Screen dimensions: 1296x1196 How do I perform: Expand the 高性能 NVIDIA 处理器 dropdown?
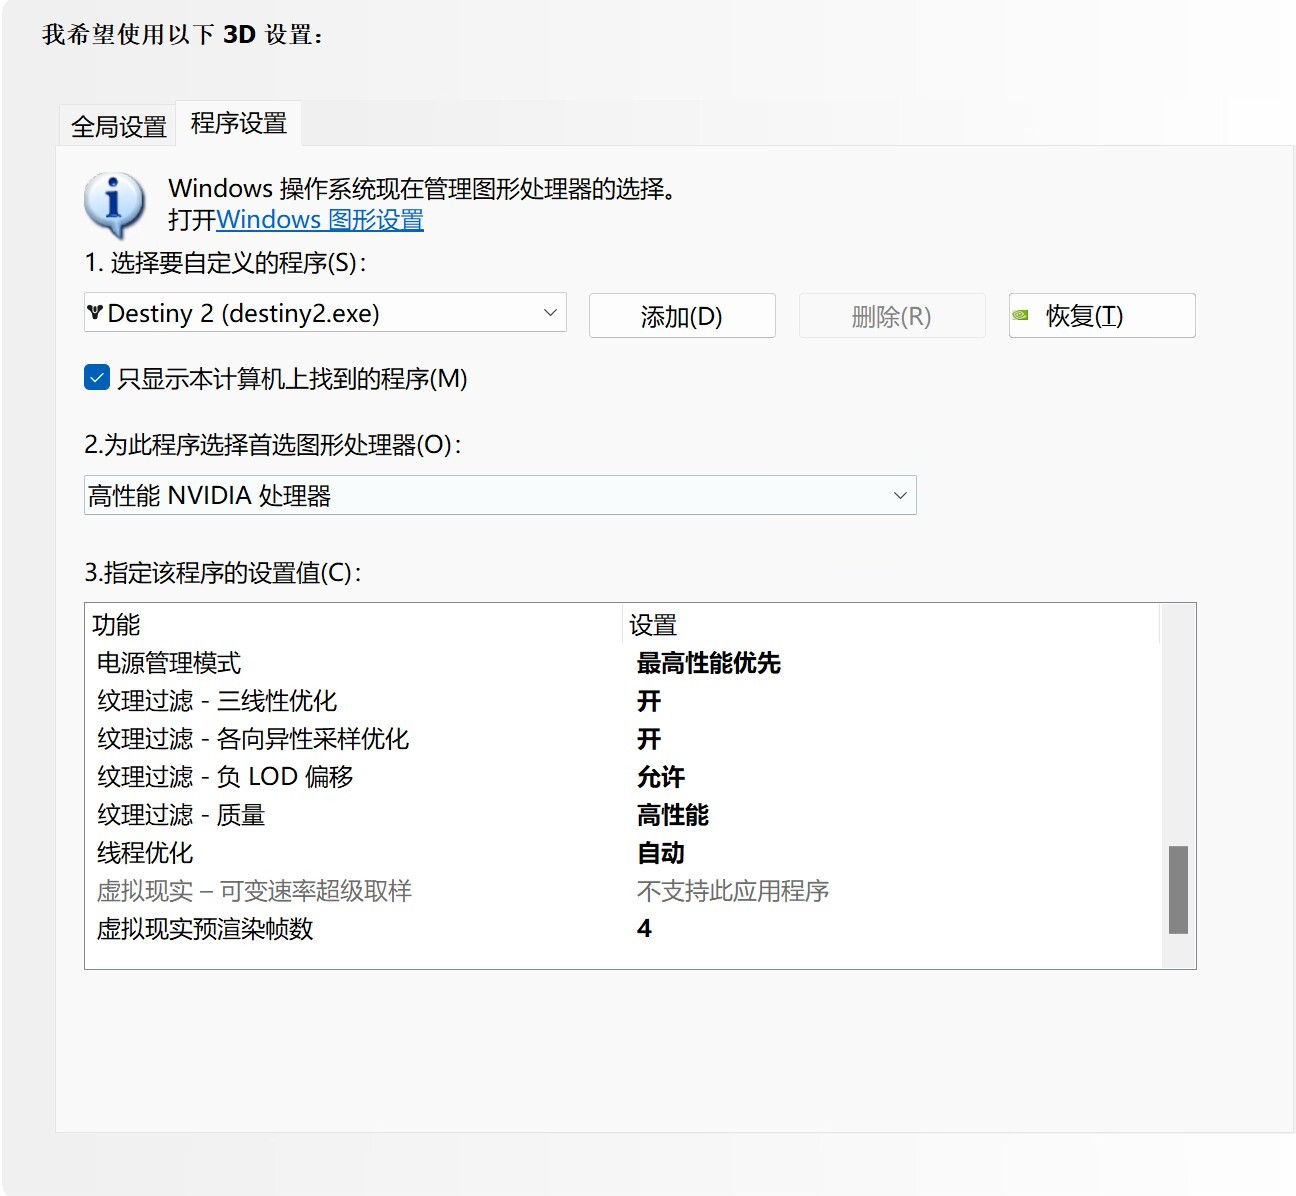(x=500, y=495)
